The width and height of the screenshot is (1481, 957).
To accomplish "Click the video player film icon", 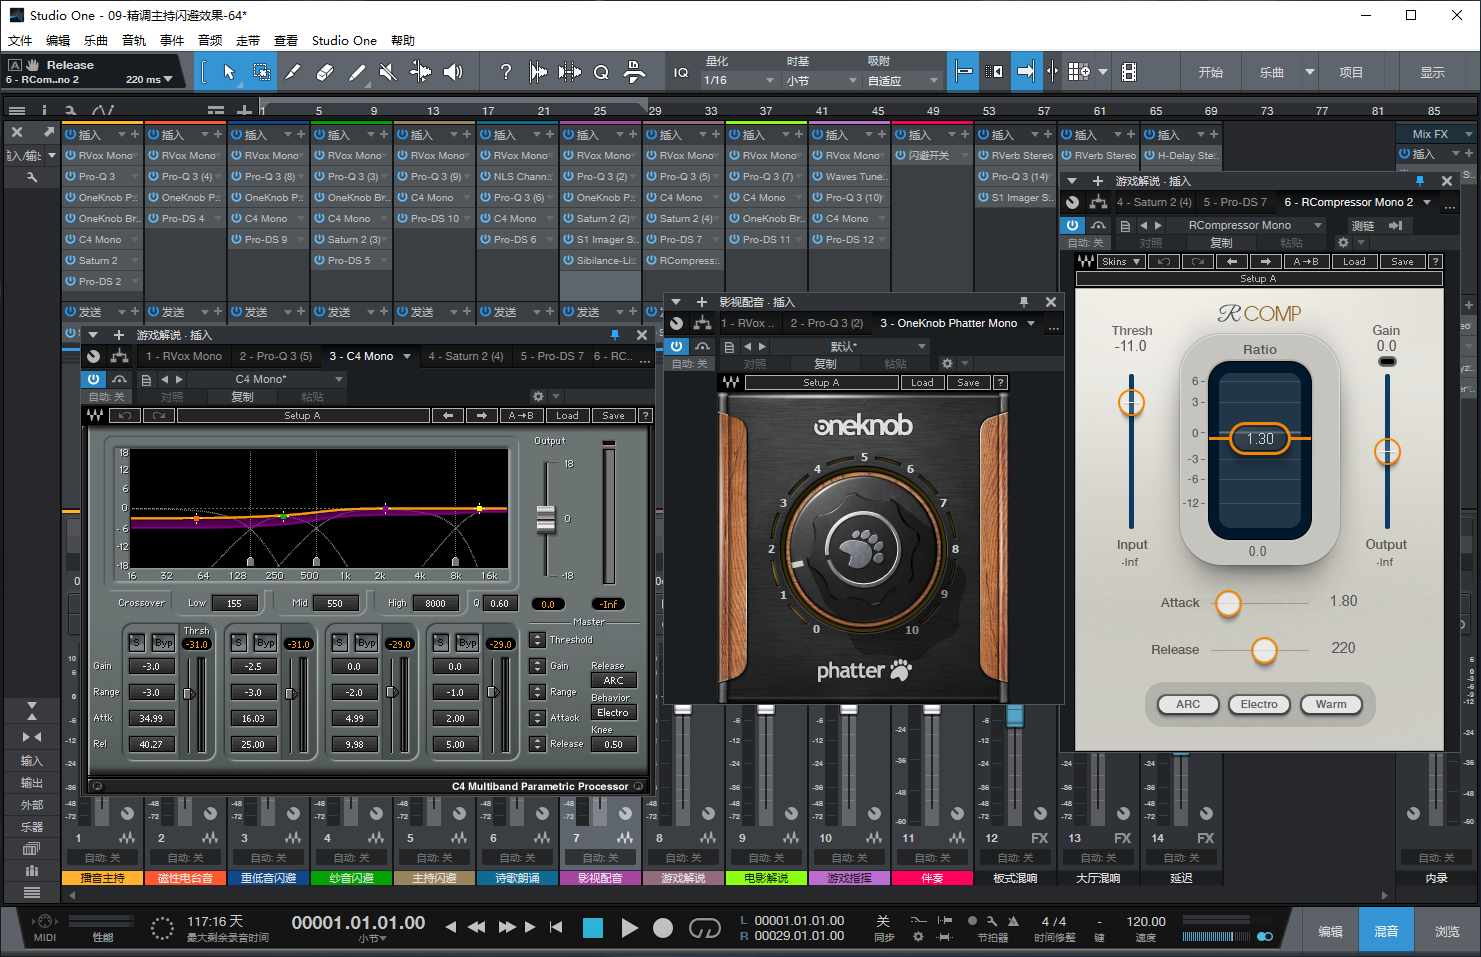I will point(1129,72).
